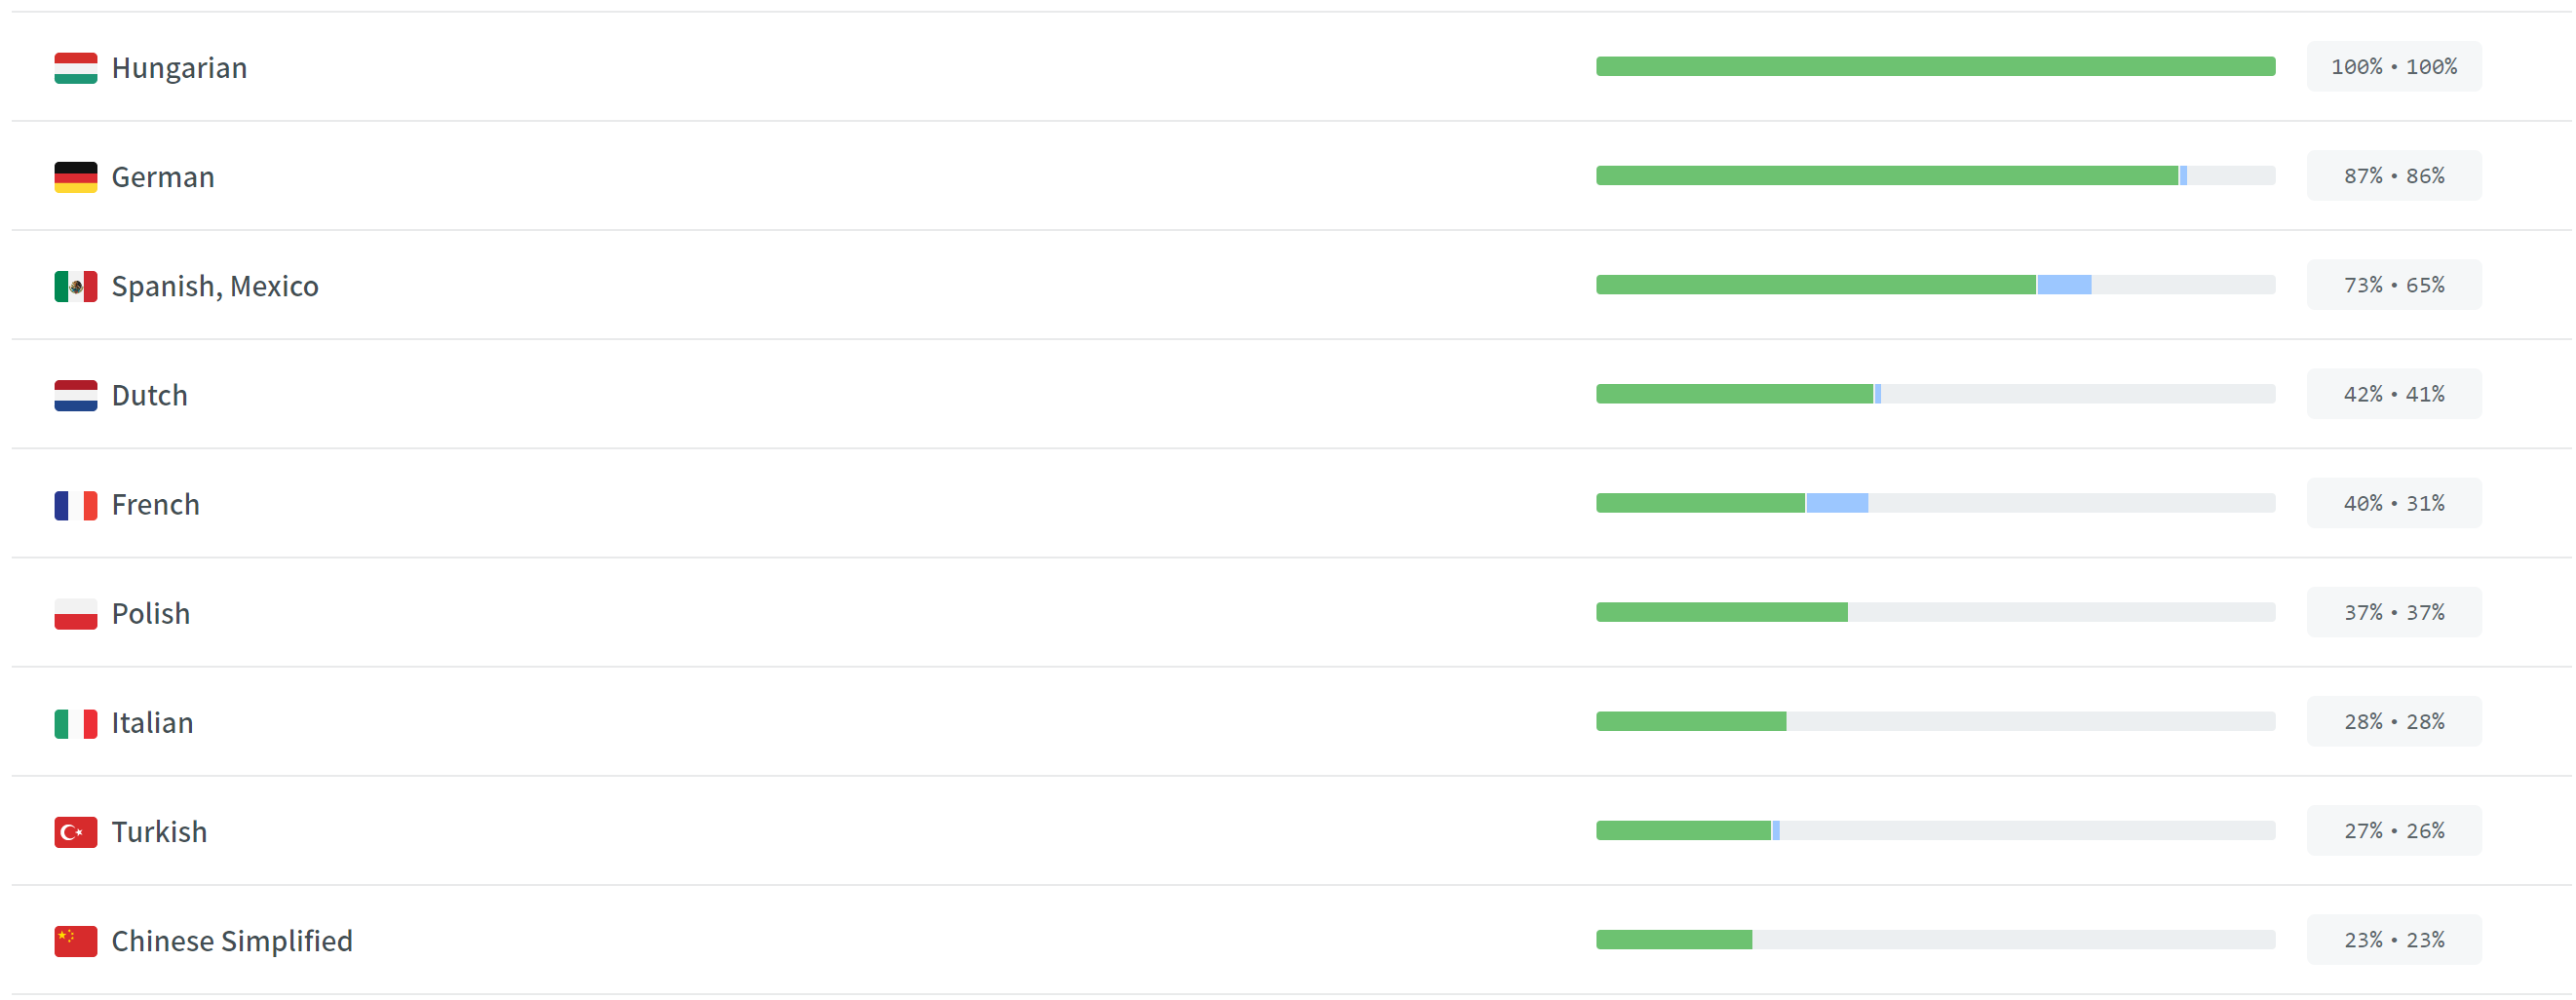Click the German flag icon
Image resolution: width=2576 pixels, height=1000 pixels.
tap(76, 177)
